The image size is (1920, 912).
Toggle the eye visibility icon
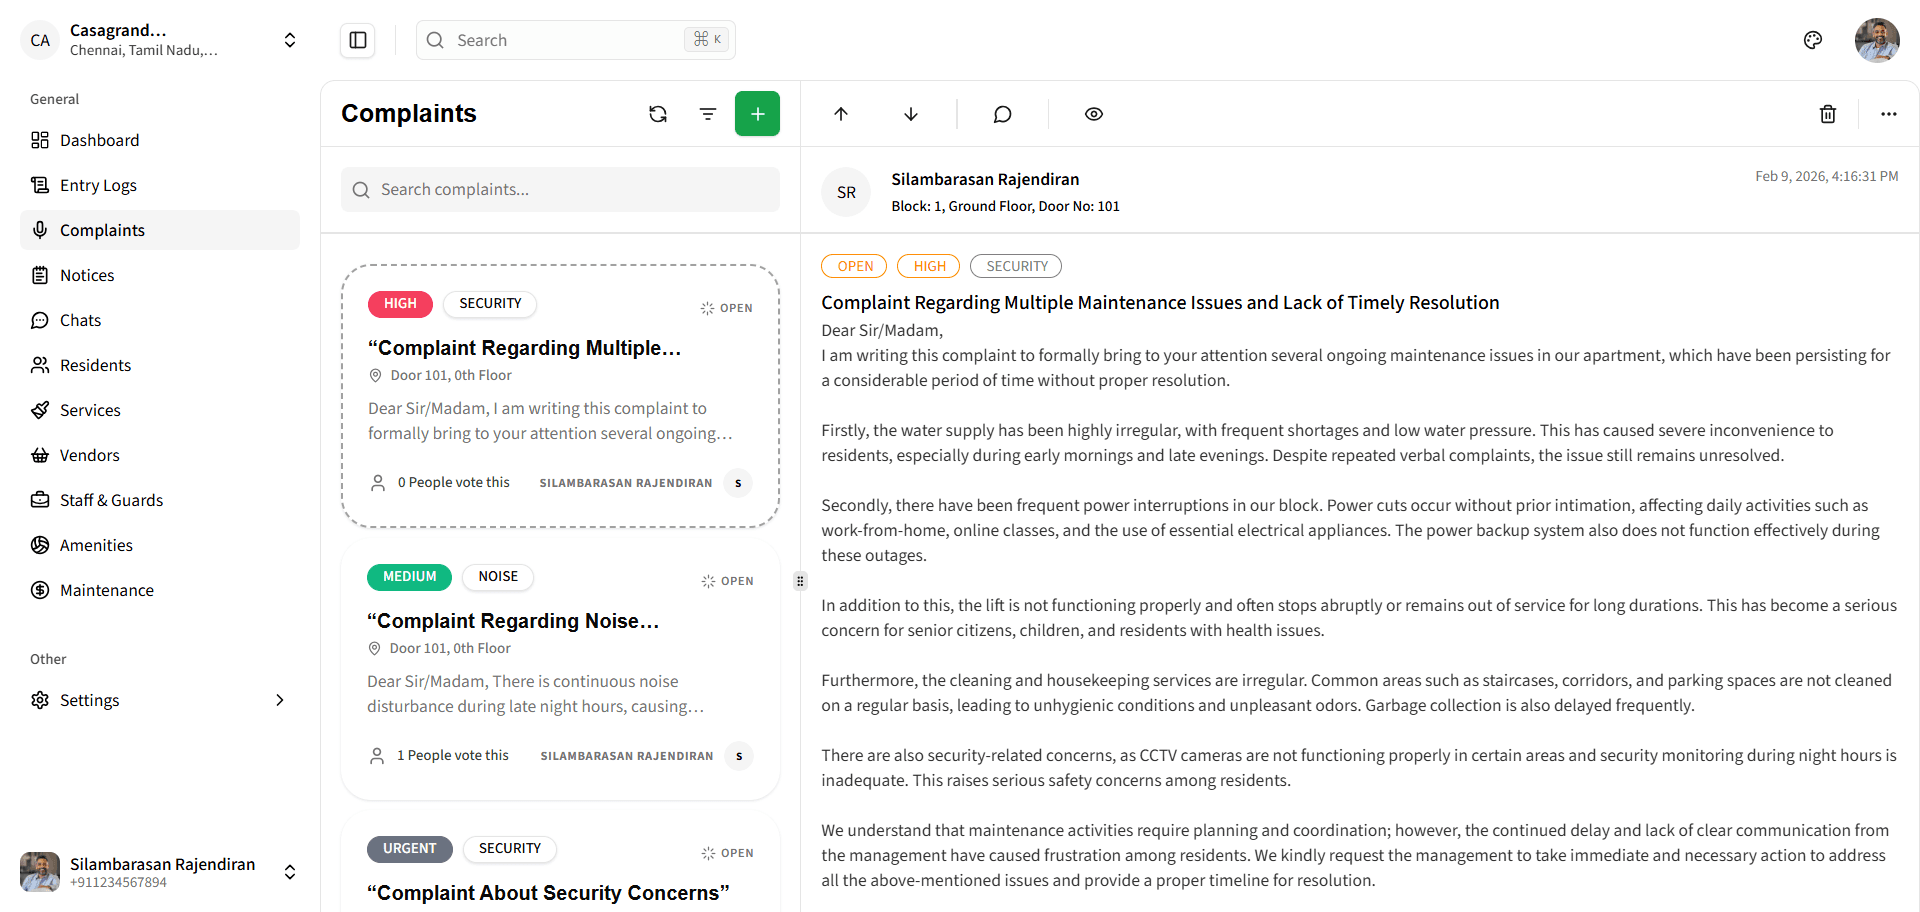(1094, 114)
